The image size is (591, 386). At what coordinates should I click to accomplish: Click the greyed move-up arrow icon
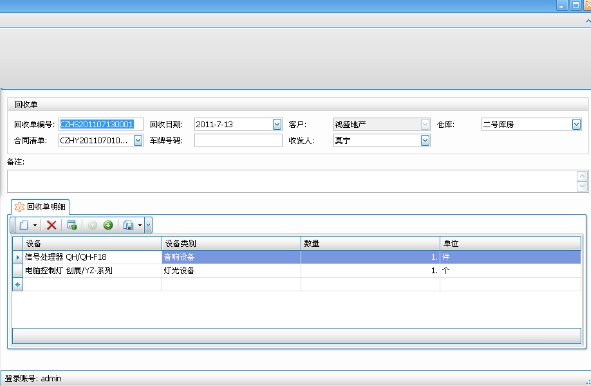coord(92,225)
